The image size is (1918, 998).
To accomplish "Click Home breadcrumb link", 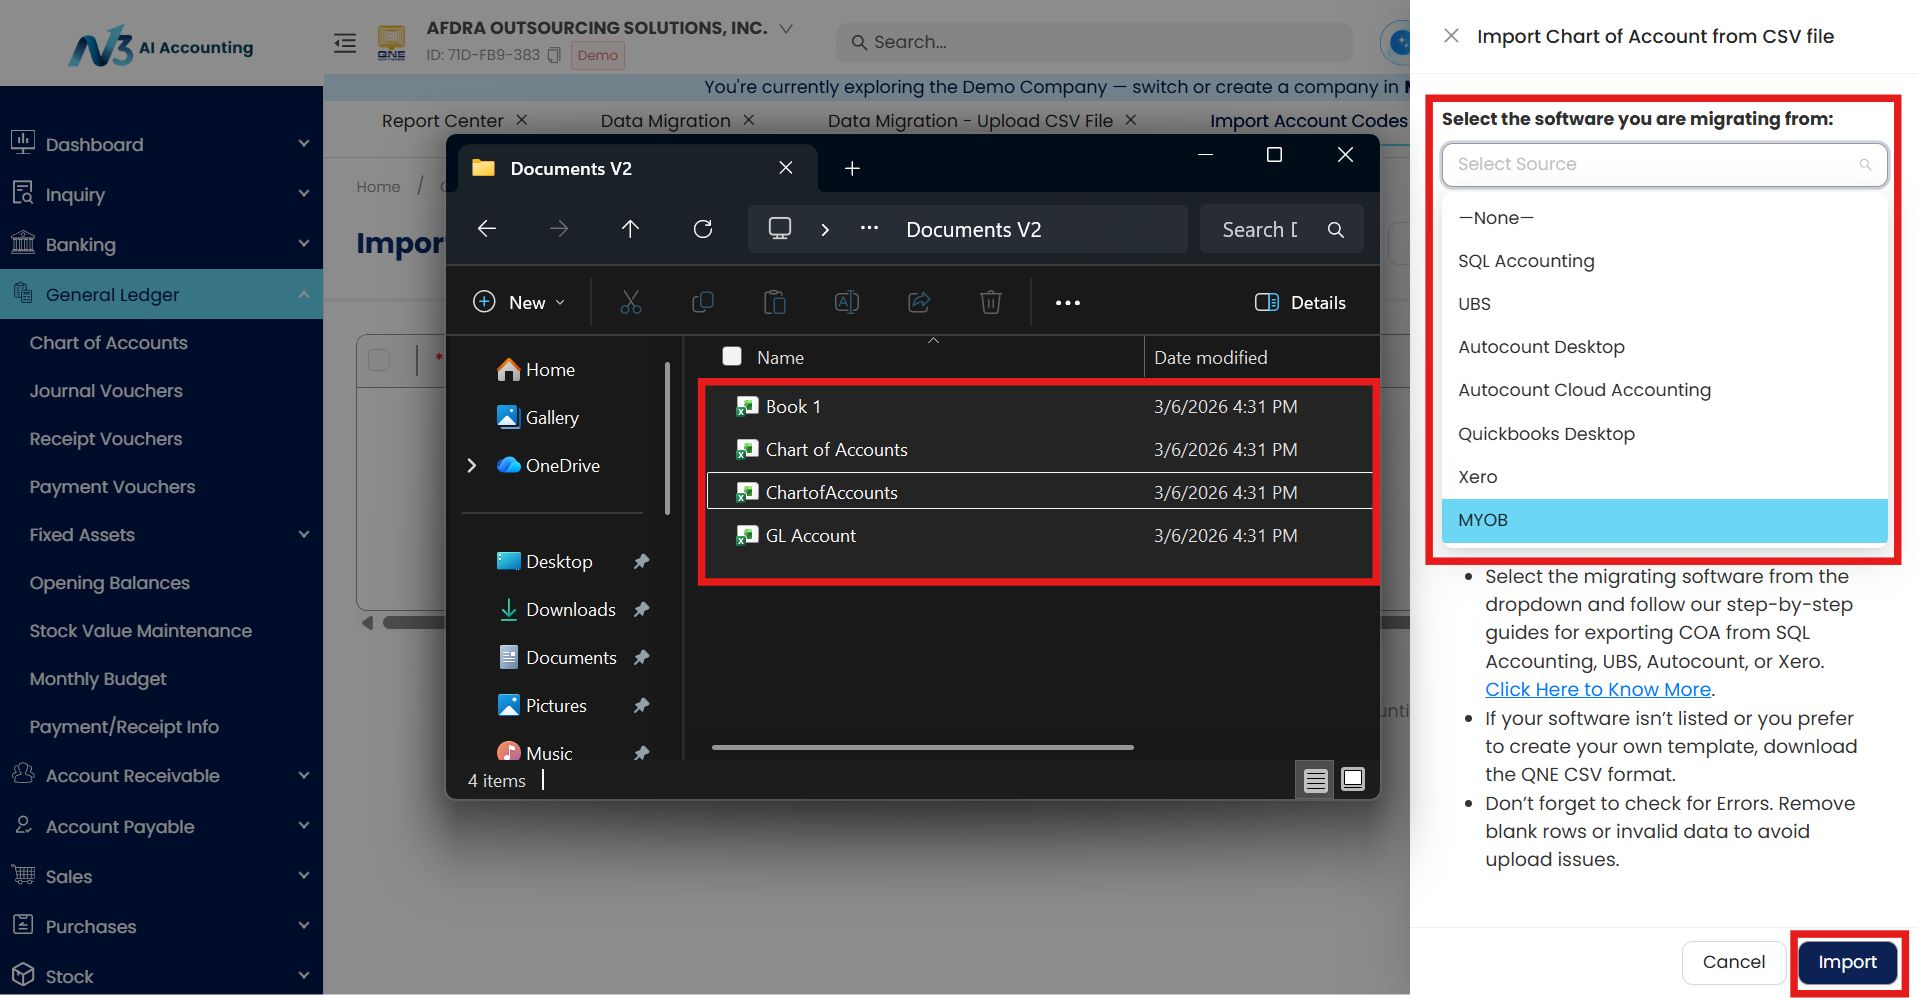I will [378, 187].
